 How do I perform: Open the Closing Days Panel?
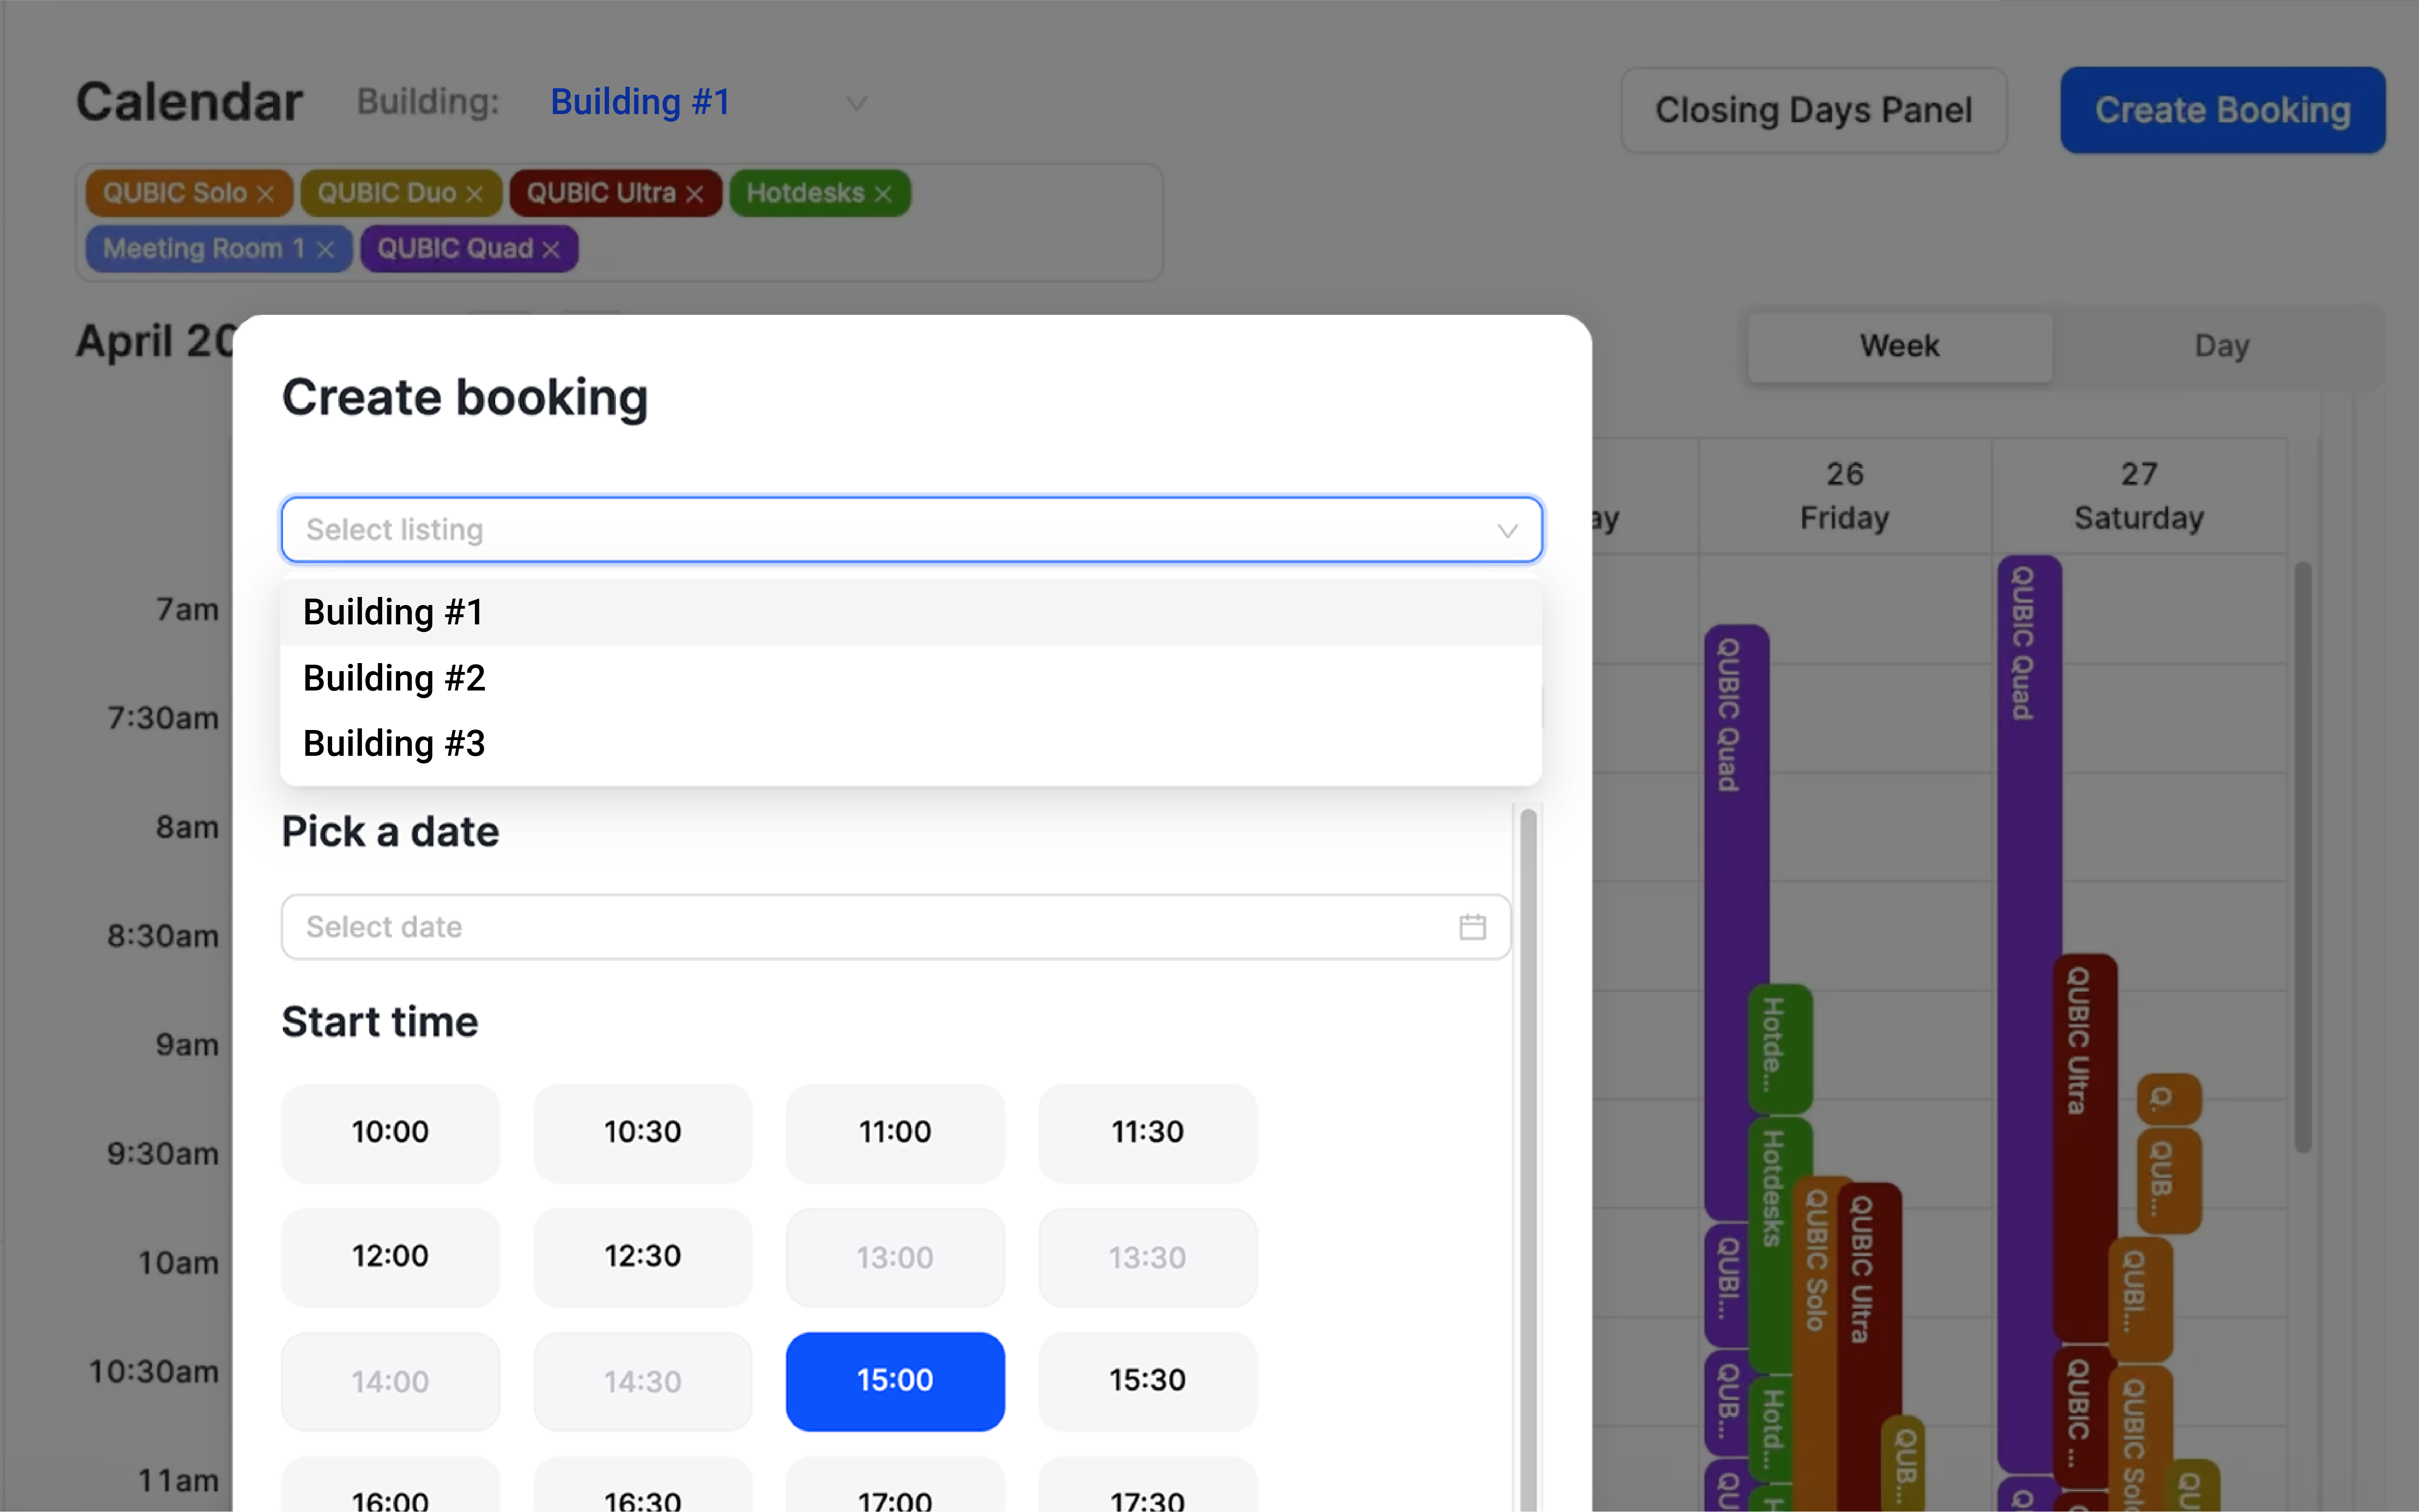(1813, 110)
